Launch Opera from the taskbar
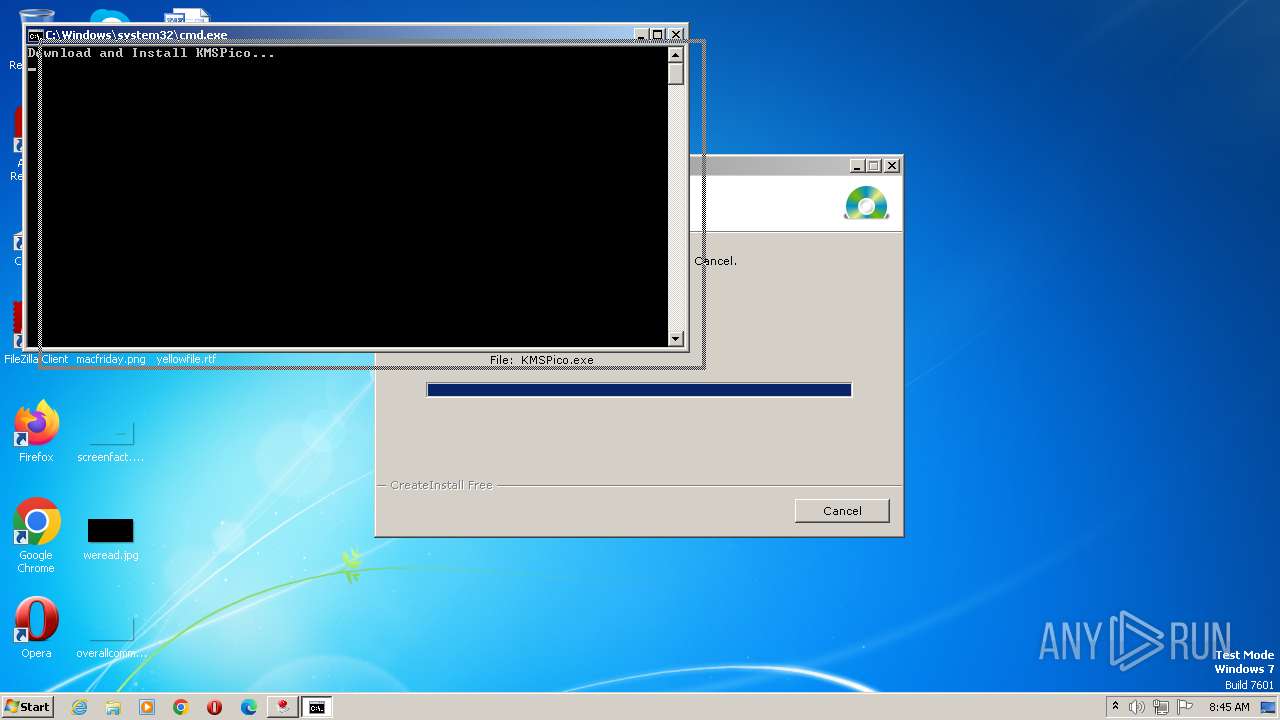 click(x=214, y=707)
